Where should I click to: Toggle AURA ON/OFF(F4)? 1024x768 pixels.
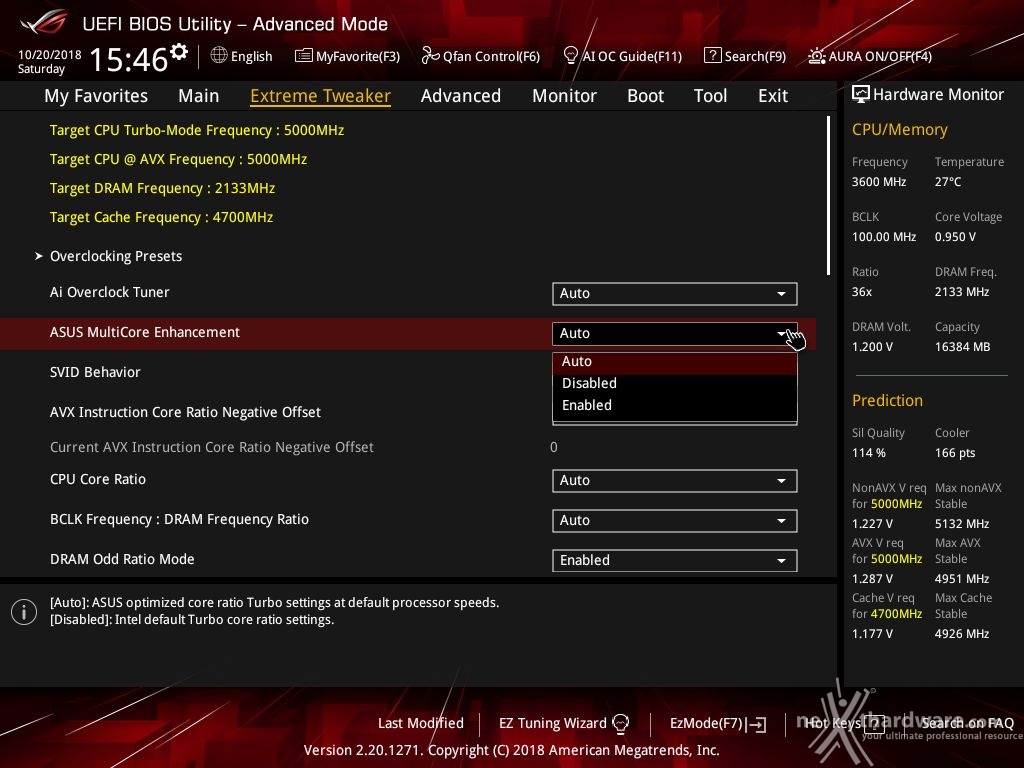click(x=870, y=56)
